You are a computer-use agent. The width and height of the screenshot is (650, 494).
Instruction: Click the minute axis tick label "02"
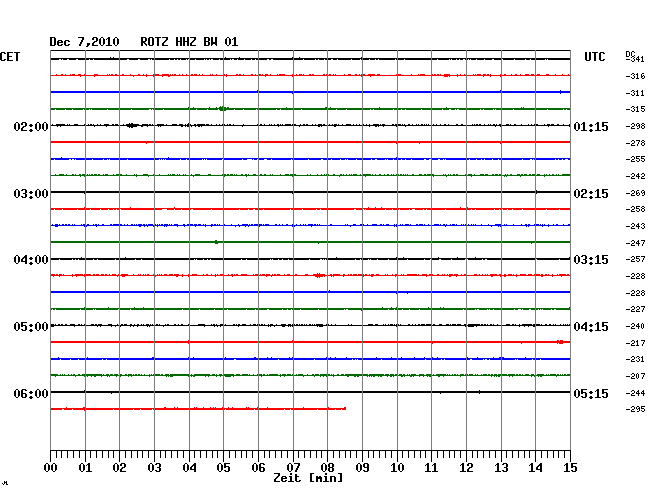coord(119,467)
